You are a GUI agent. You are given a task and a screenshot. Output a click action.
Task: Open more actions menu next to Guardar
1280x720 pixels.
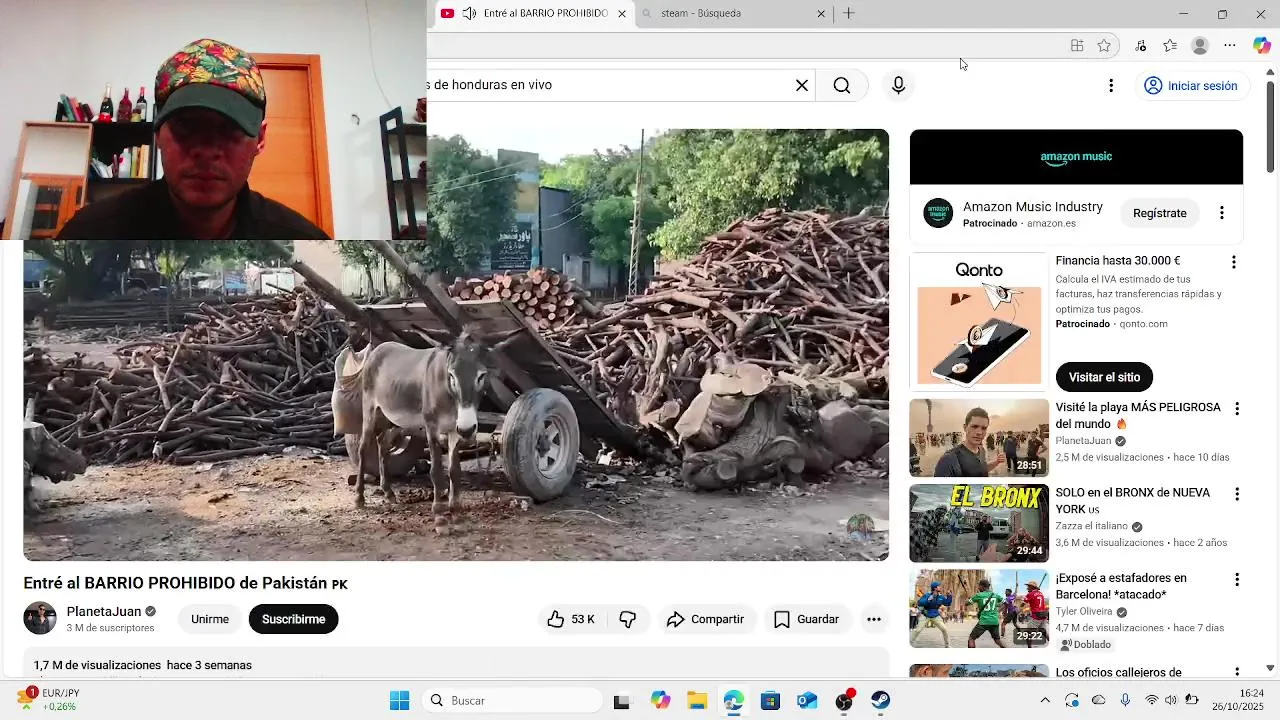click(874, 619)
